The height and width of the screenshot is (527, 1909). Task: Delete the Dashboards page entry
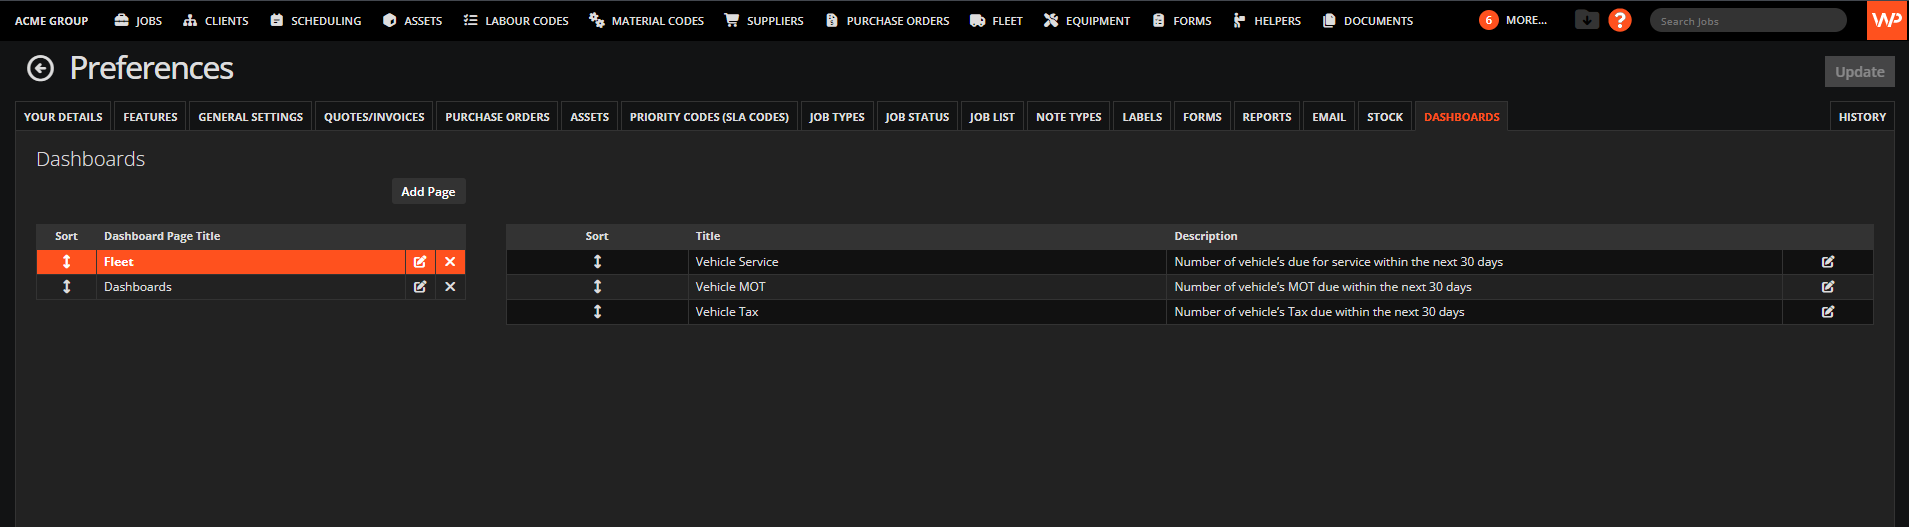pos(450,287)
